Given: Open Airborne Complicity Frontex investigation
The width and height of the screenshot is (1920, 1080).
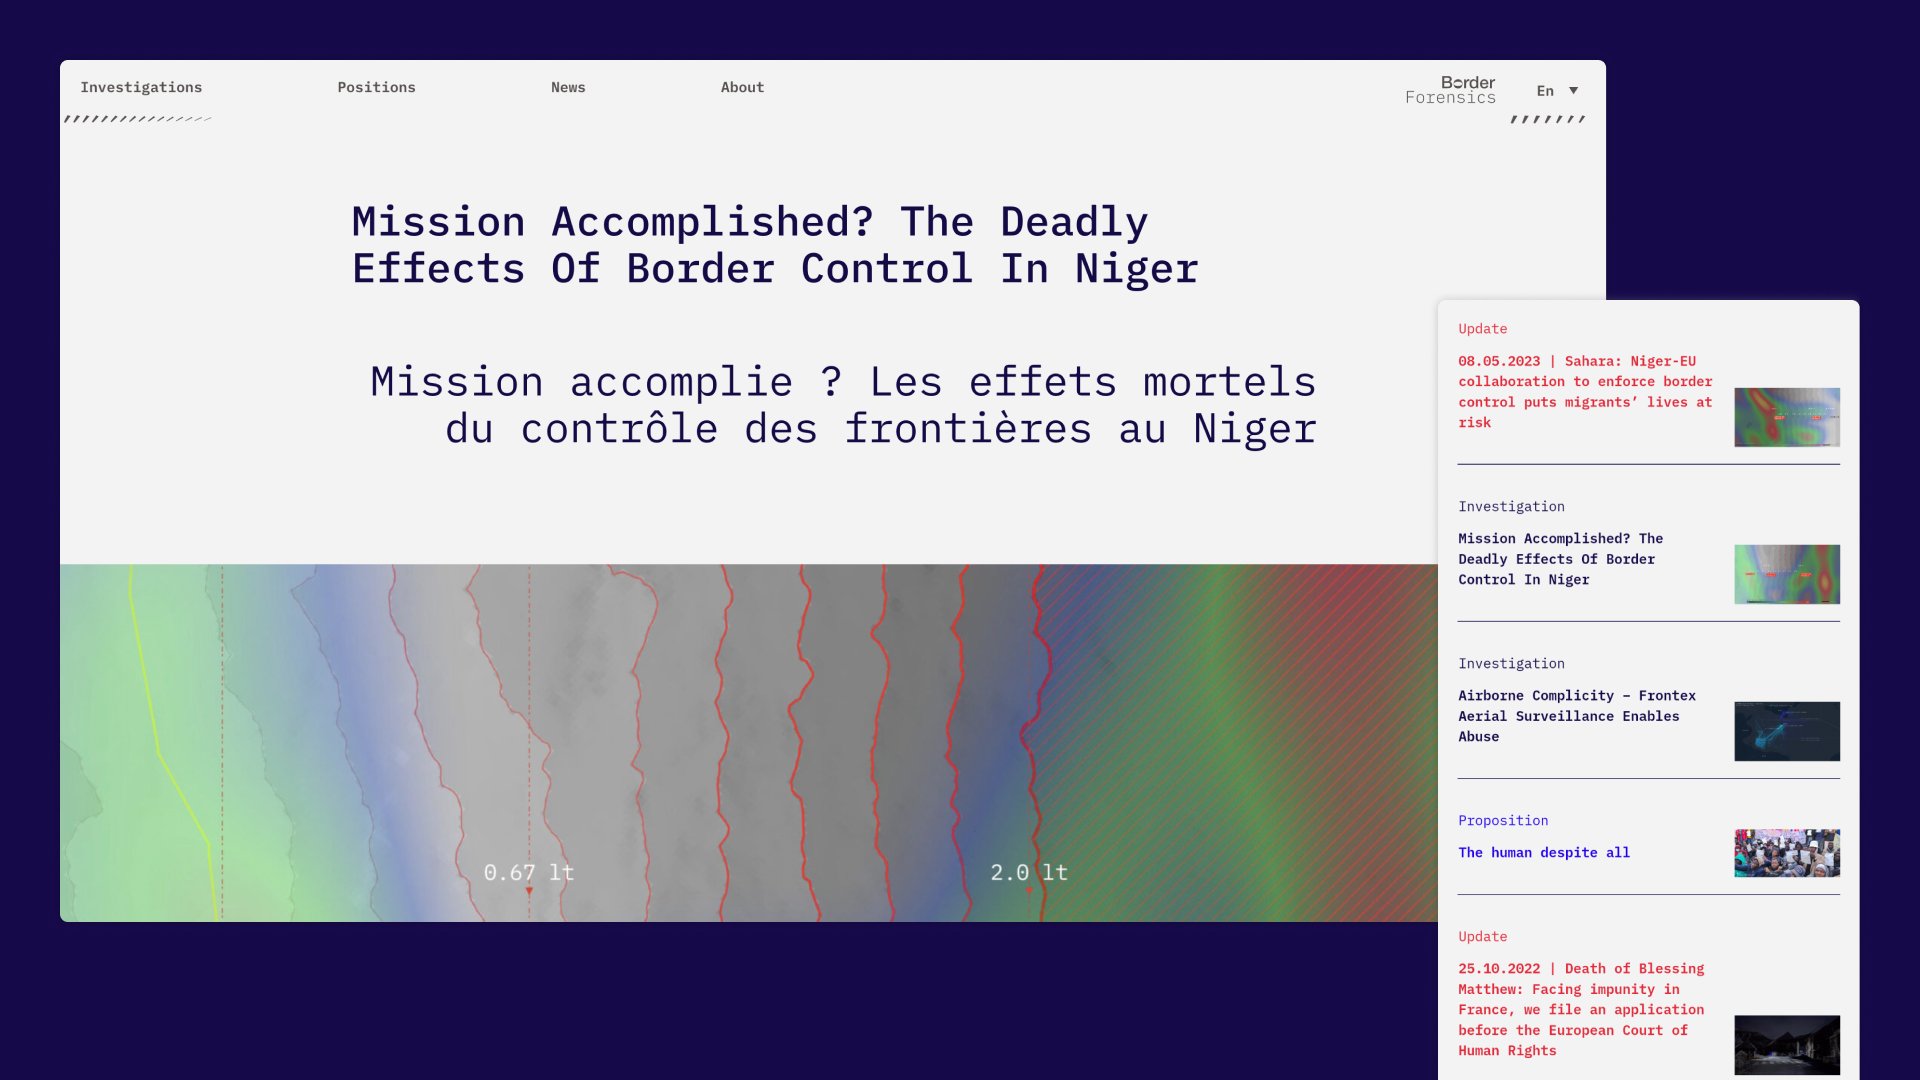Looking at the screenshot, I should tap(1577, 716).
